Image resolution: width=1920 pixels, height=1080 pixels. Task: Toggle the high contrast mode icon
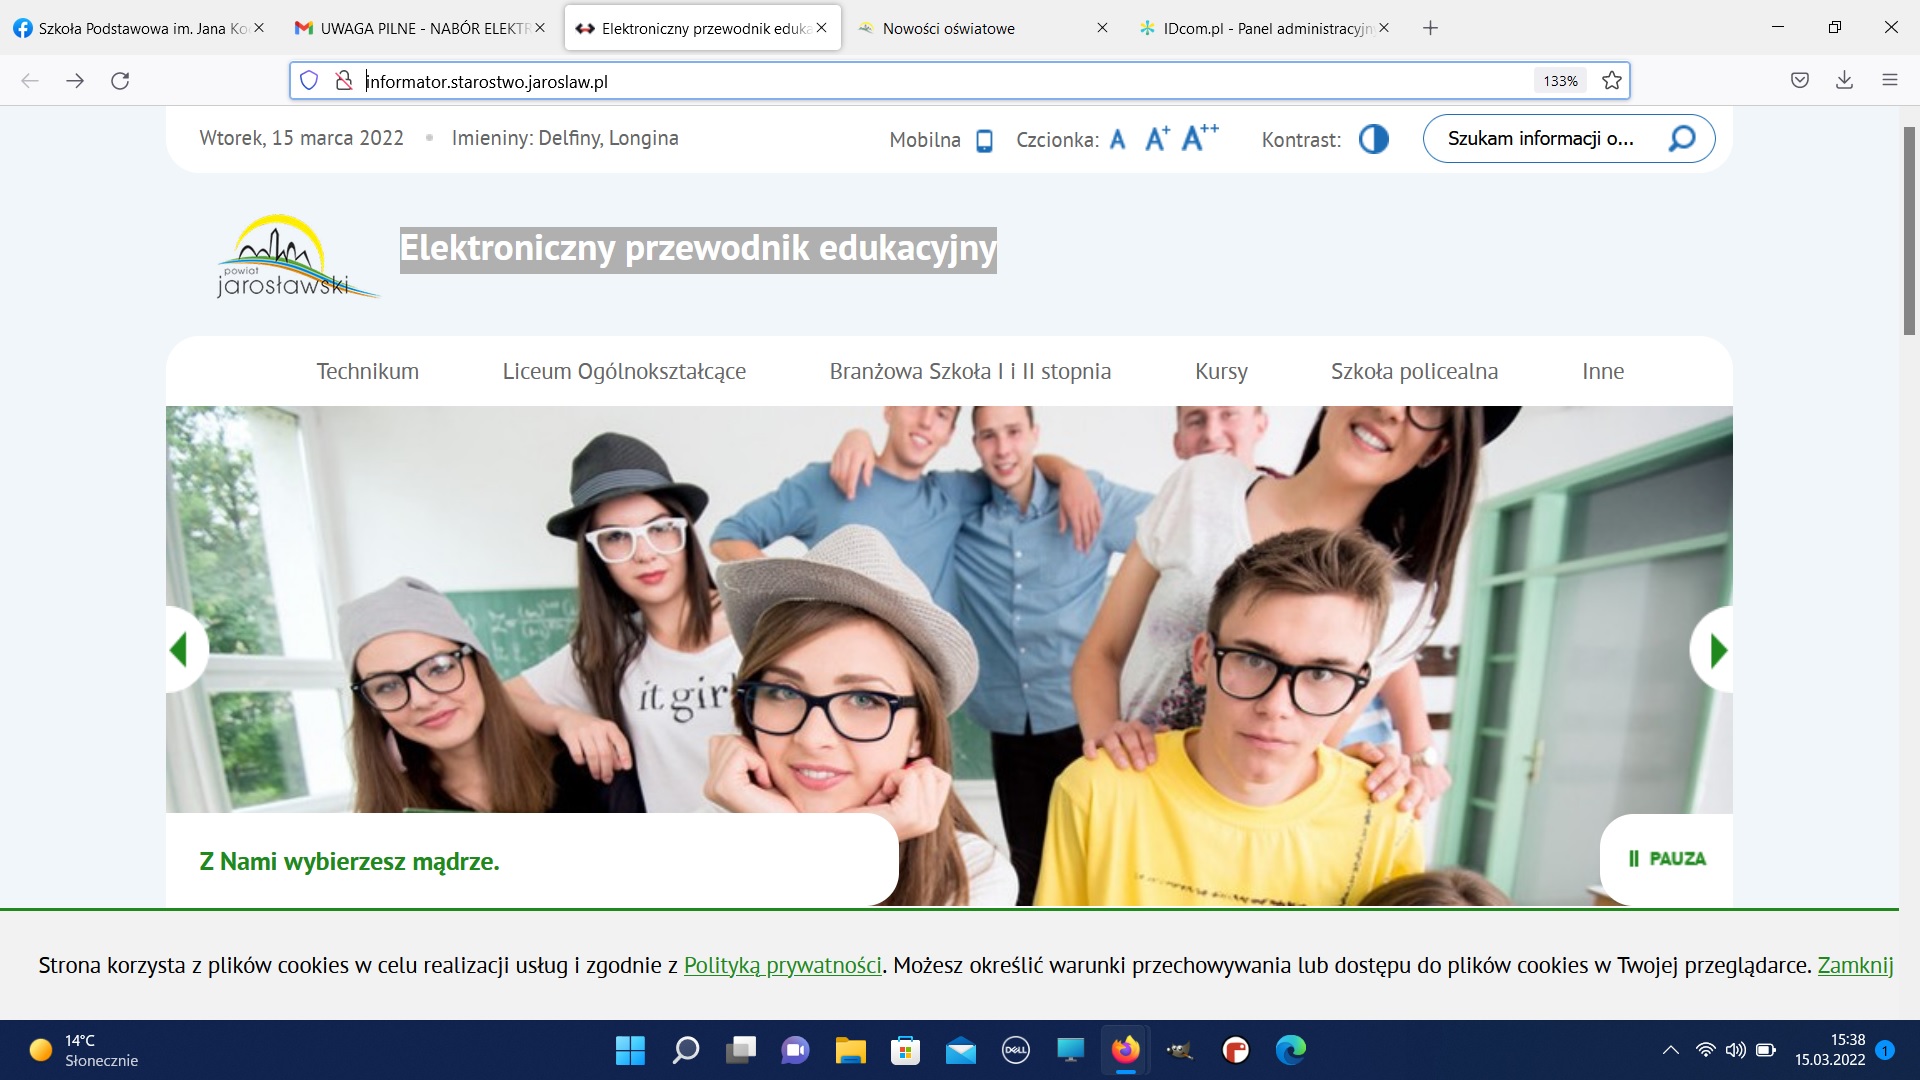click(x=1373, y=139)
